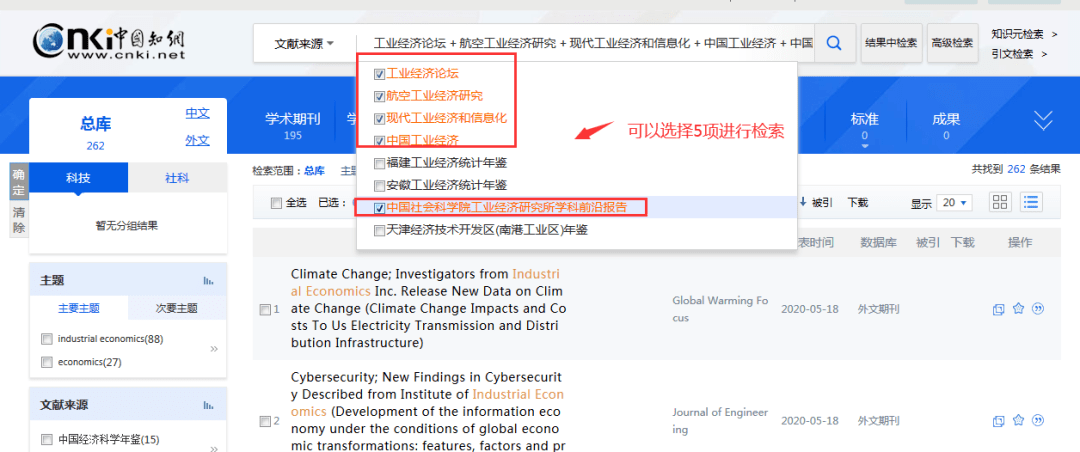Uncheck 航空工业经济研究 option
This screenshot has width=1080, height=452.
(x=379, y=96)
